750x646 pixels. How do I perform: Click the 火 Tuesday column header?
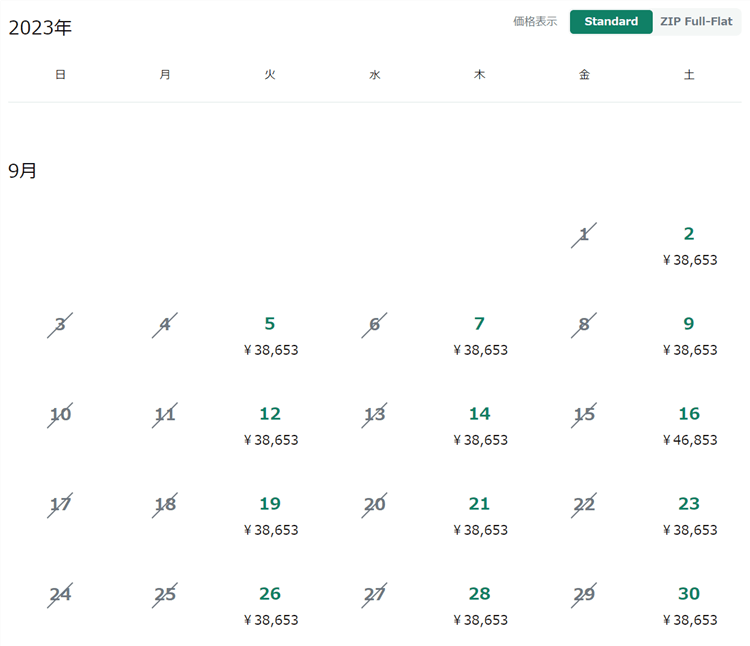pos(270,75)
